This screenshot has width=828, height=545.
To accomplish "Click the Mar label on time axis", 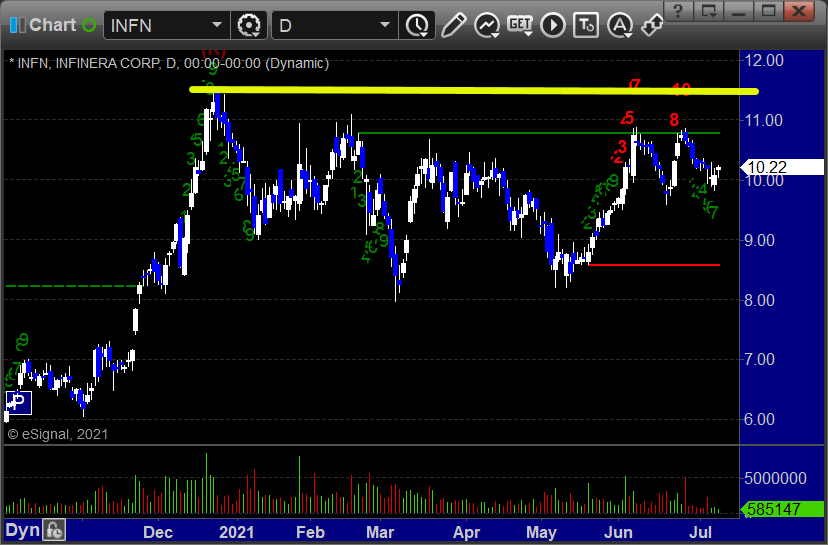I will pos(380,532).
